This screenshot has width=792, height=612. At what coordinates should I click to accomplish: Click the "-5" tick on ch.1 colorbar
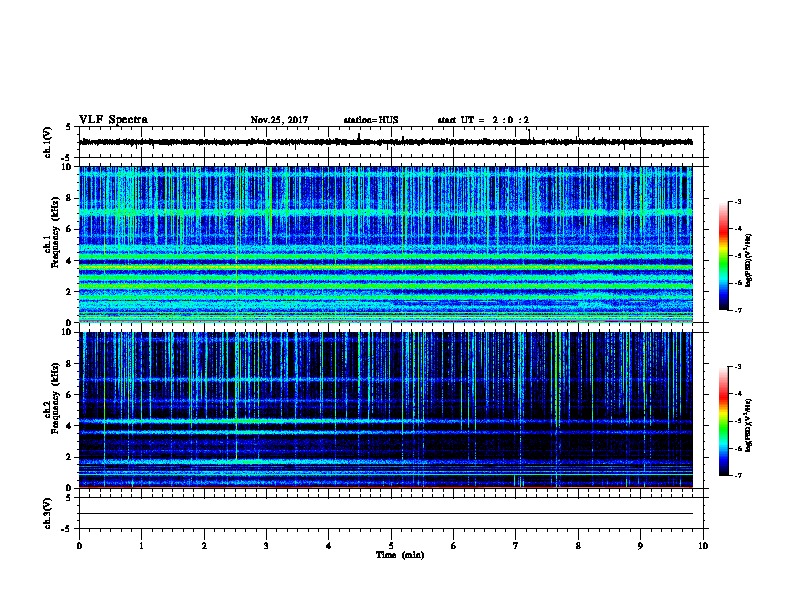tap(737, 256)
